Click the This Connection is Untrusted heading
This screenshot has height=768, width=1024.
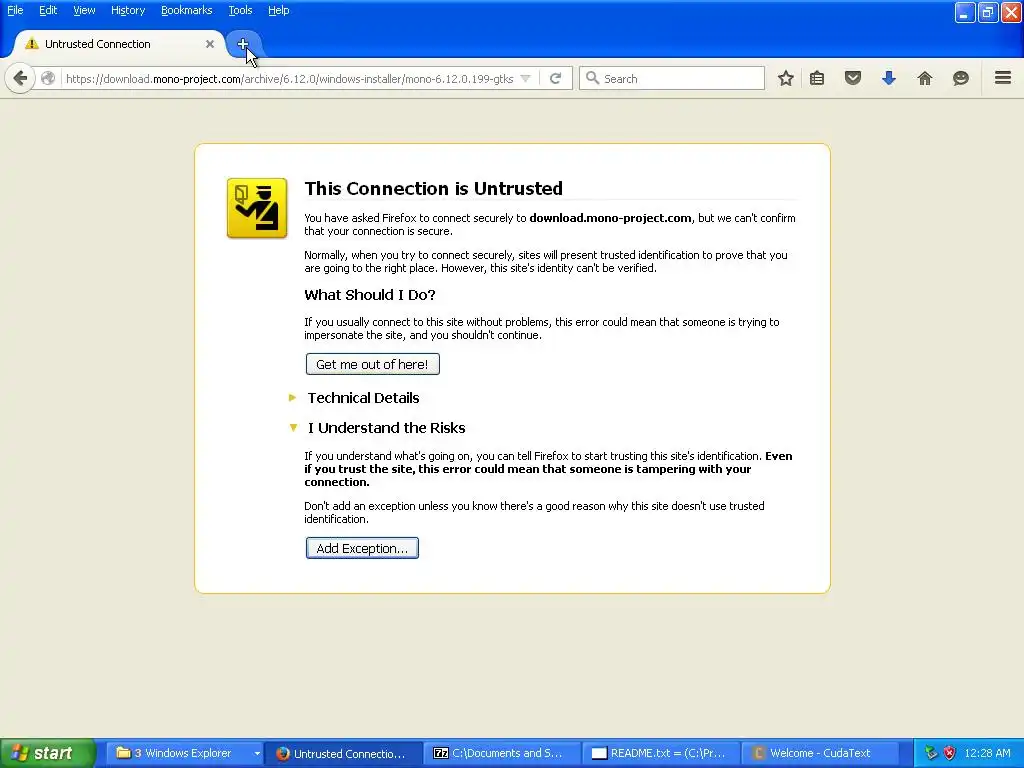[434, 188]
